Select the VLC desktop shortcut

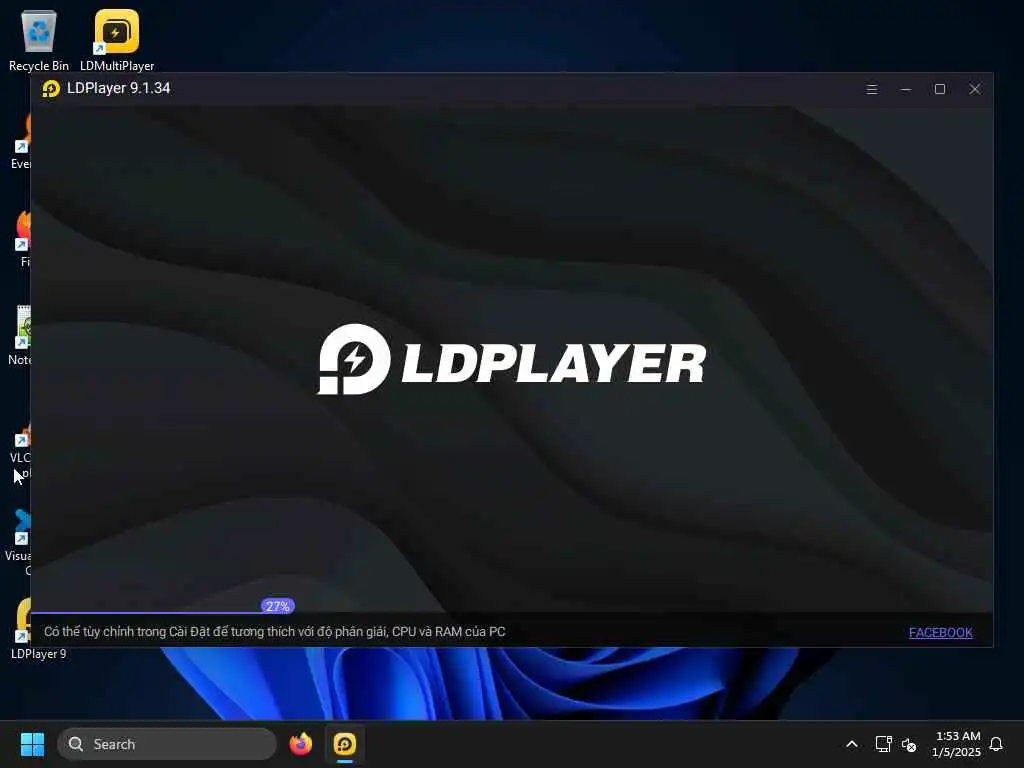click(x=21, y=451)
